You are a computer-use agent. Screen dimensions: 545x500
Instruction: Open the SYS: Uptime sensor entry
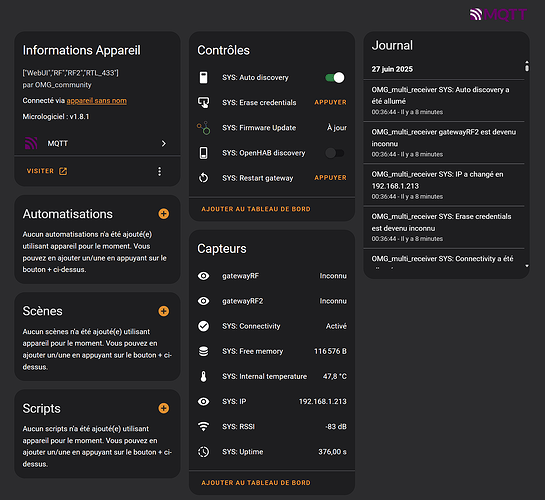(x=272, y=452)
